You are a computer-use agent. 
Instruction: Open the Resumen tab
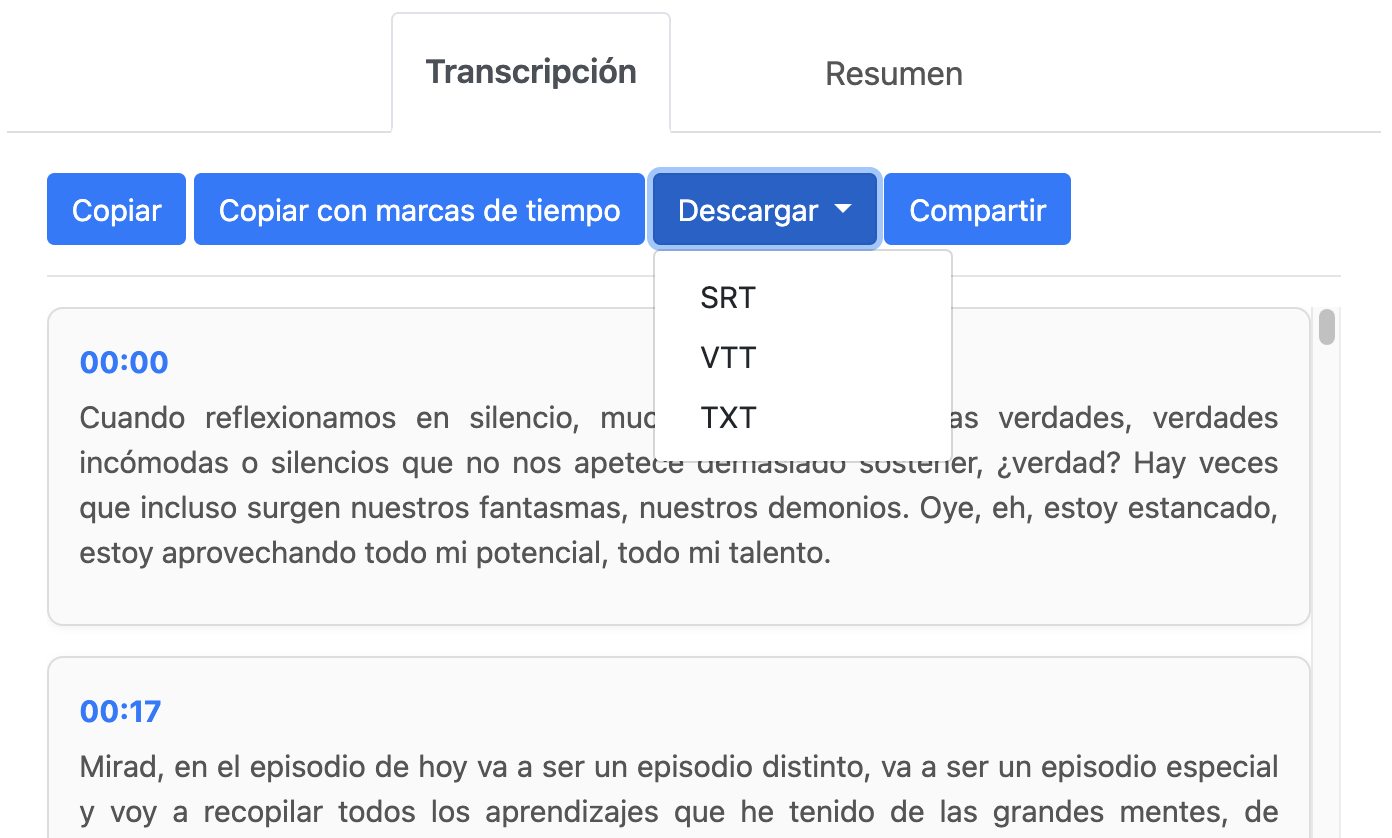pos(894,73)
